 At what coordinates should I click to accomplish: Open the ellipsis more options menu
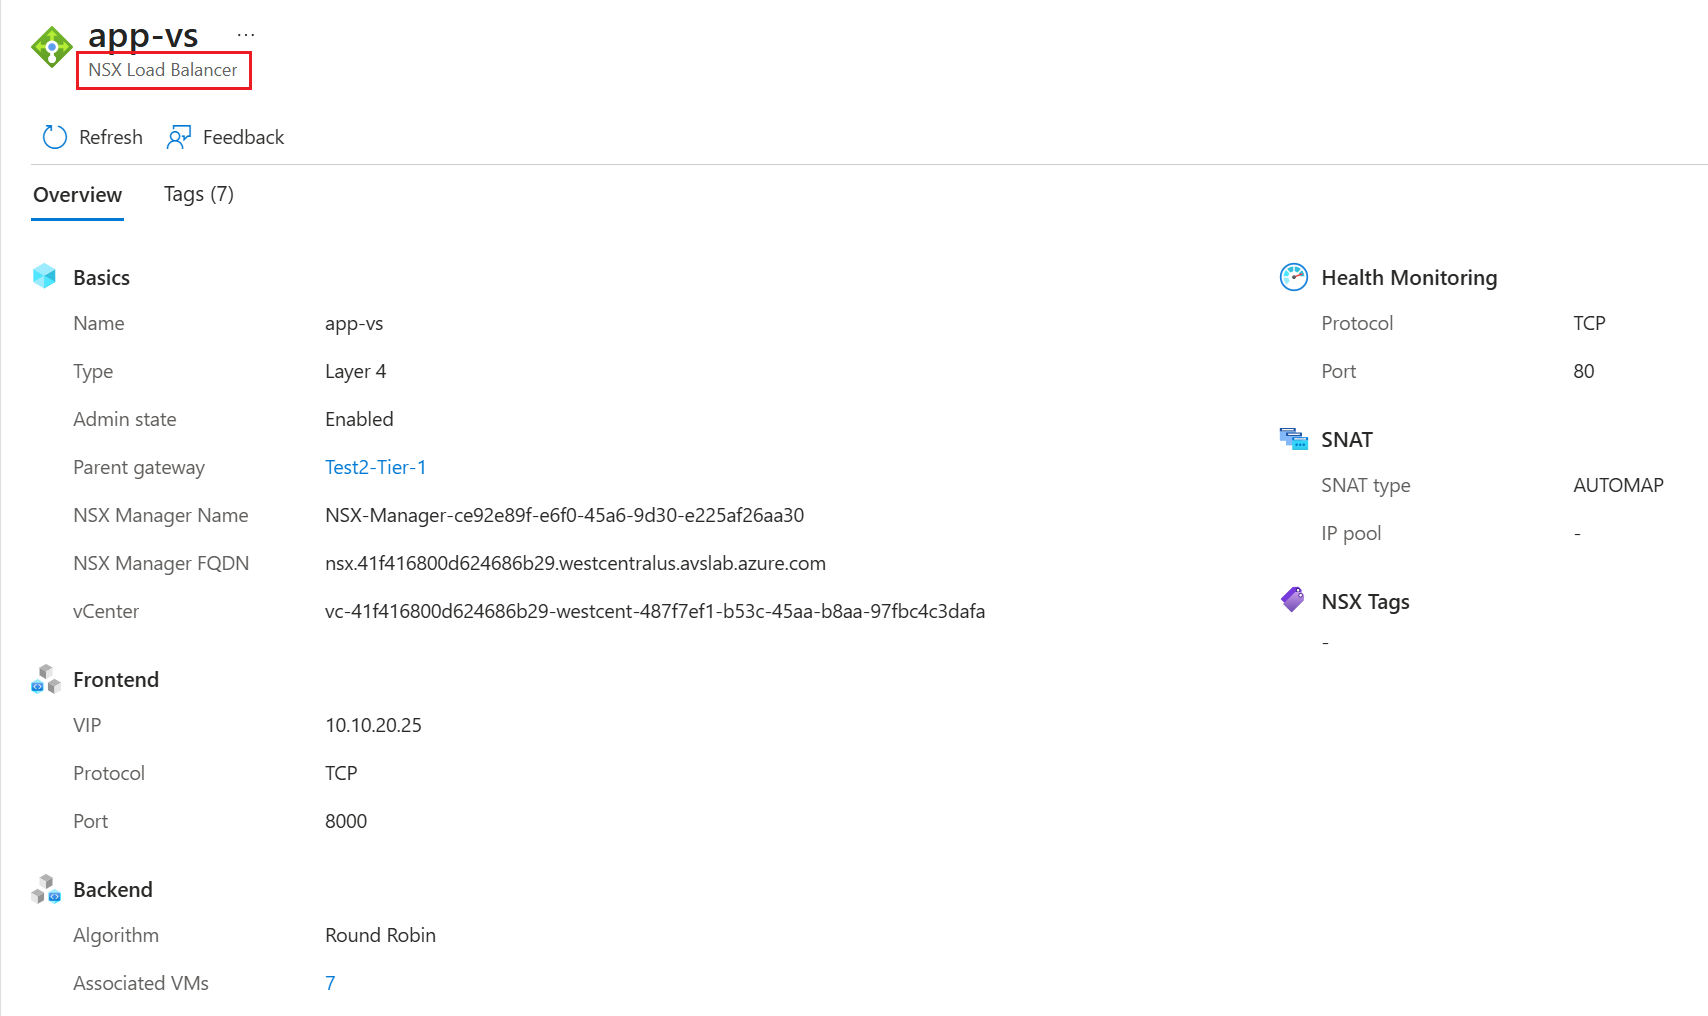246,35
